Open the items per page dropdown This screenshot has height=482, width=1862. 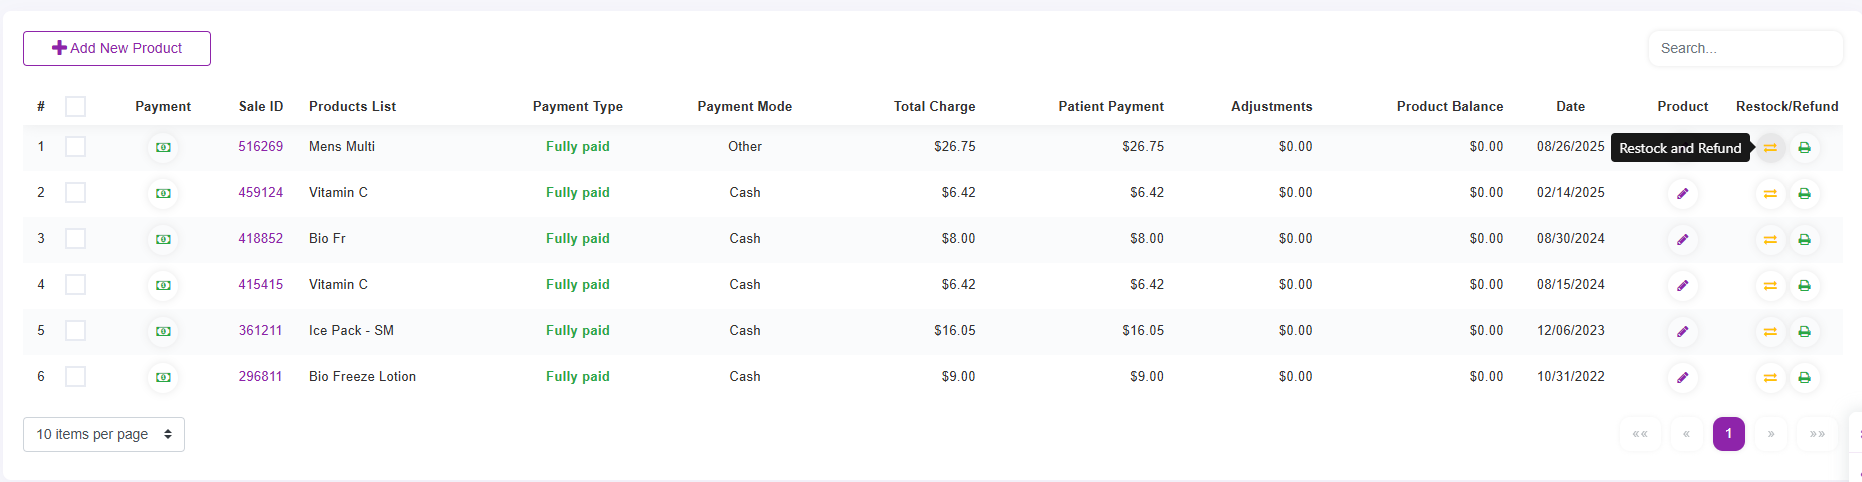104,434
